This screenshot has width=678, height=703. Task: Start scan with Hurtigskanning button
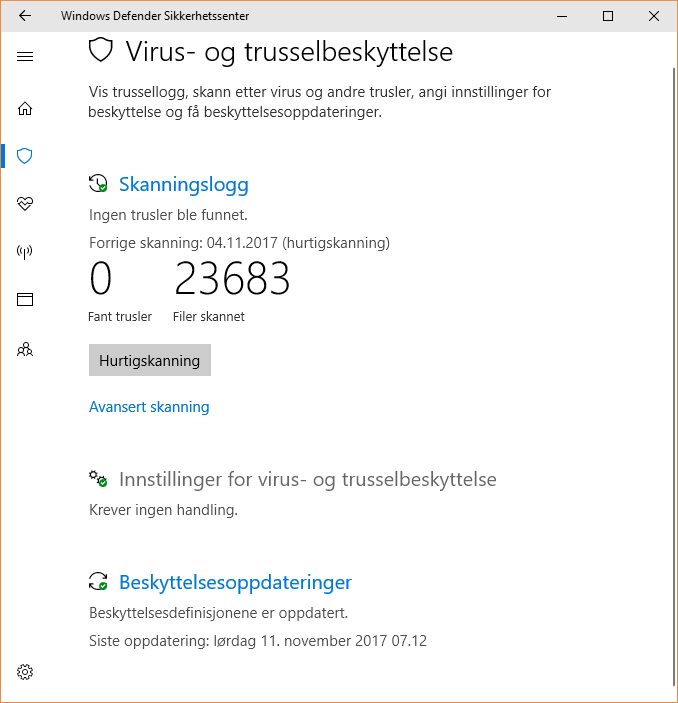coord(149,361)
